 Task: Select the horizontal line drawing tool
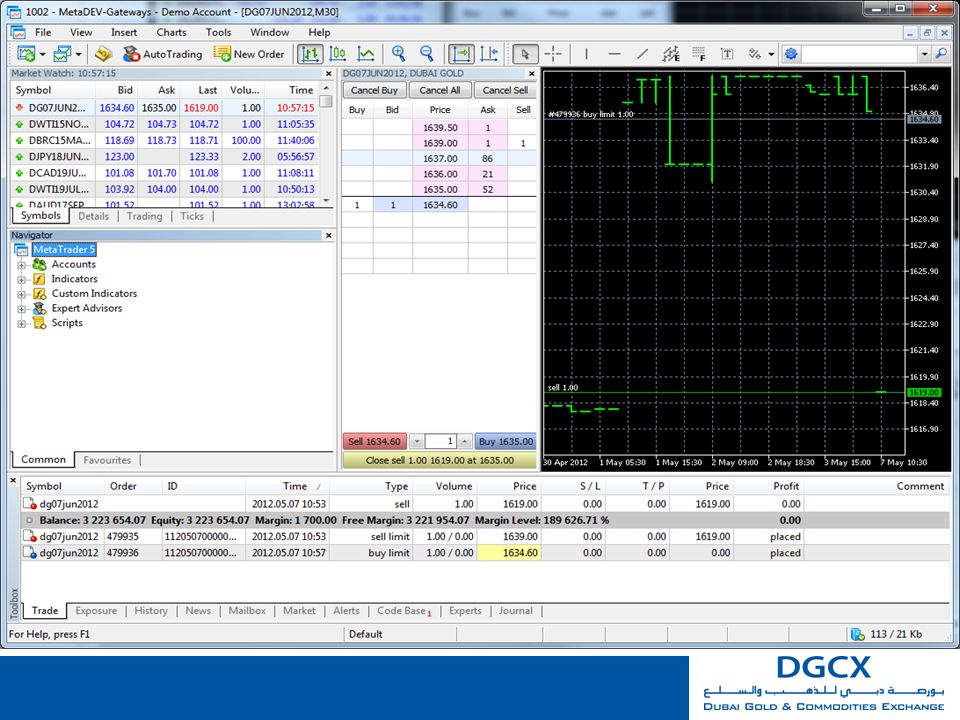(x=614, y=54)
